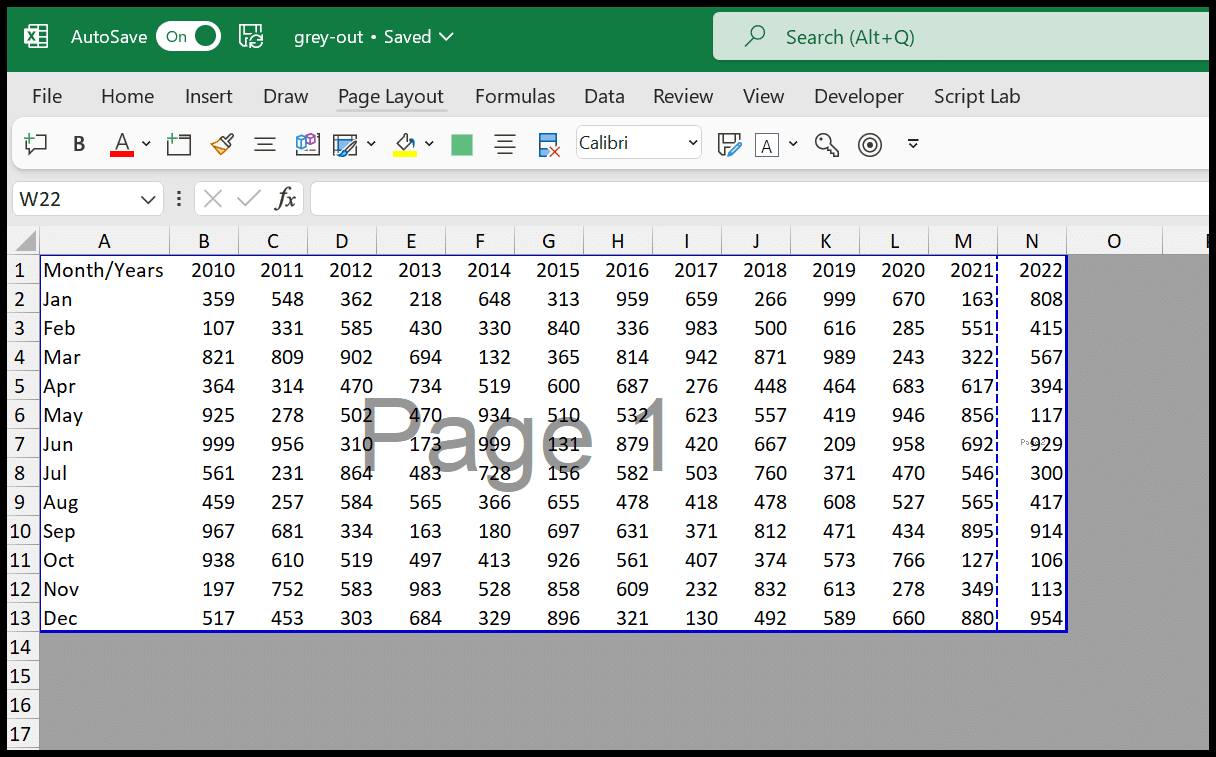
Task: Click the three-dot handle beside Name Box
Action: (178, 199)
